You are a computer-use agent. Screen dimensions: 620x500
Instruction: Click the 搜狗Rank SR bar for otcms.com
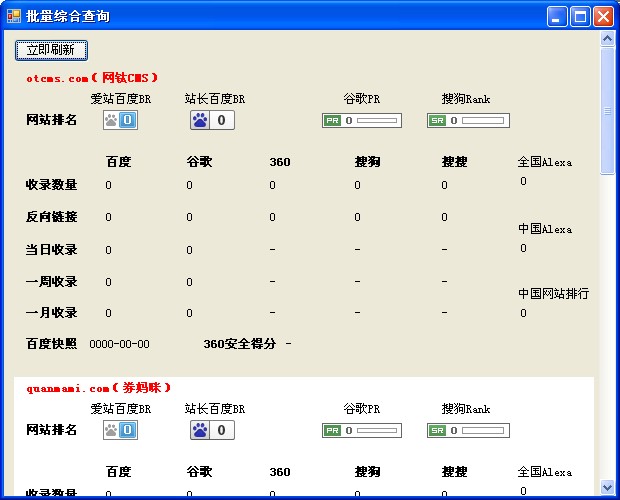(468, 121)
